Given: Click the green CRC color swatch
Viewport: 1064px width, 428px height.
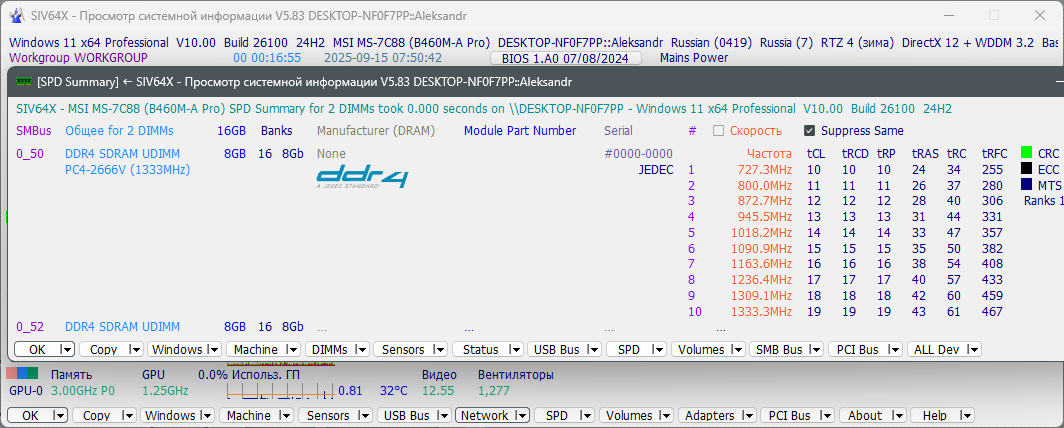Looking at the screenshot, I should point(1026,153).
